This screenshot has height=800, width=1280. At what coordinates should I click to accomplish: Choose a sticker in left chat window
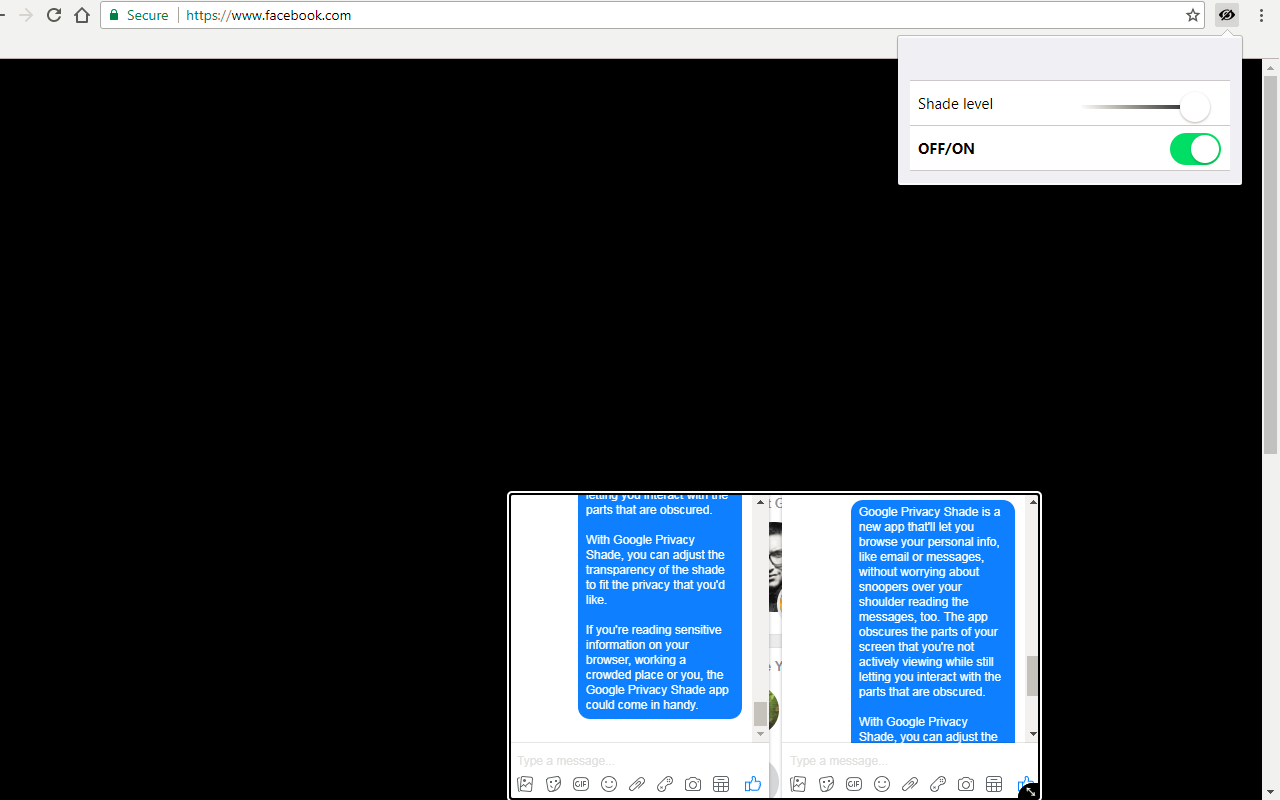(553, 784)
